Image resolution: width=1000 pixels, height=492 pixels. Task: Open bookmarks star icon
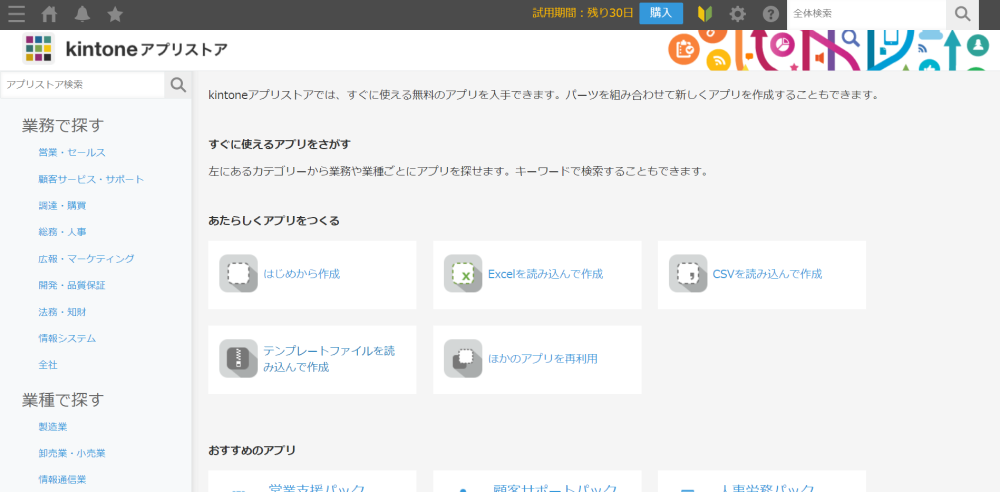click(x=115, y=14)
